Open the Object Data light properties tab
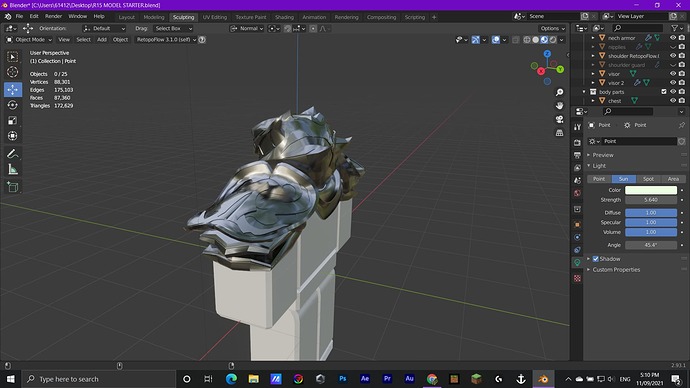690x388 pixels. point(577,263)
